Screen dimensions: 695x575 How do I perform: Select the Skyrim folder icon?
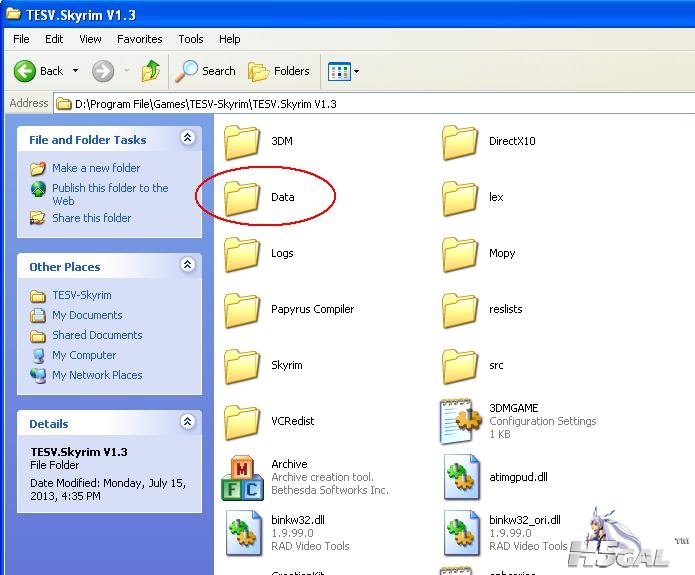[242, 366]
